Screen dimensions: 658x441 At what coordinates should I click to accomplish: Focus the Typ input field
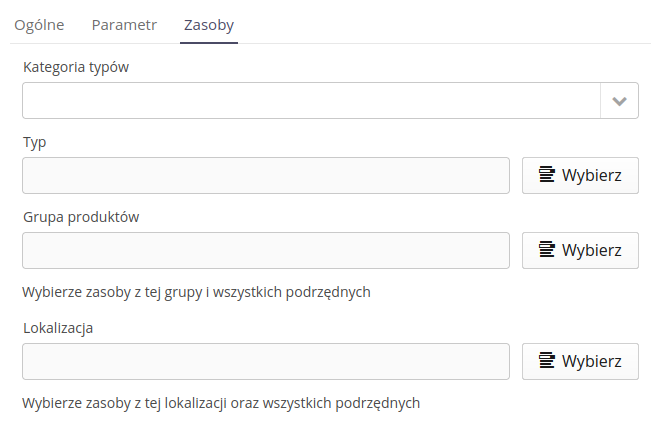[266, 175]
